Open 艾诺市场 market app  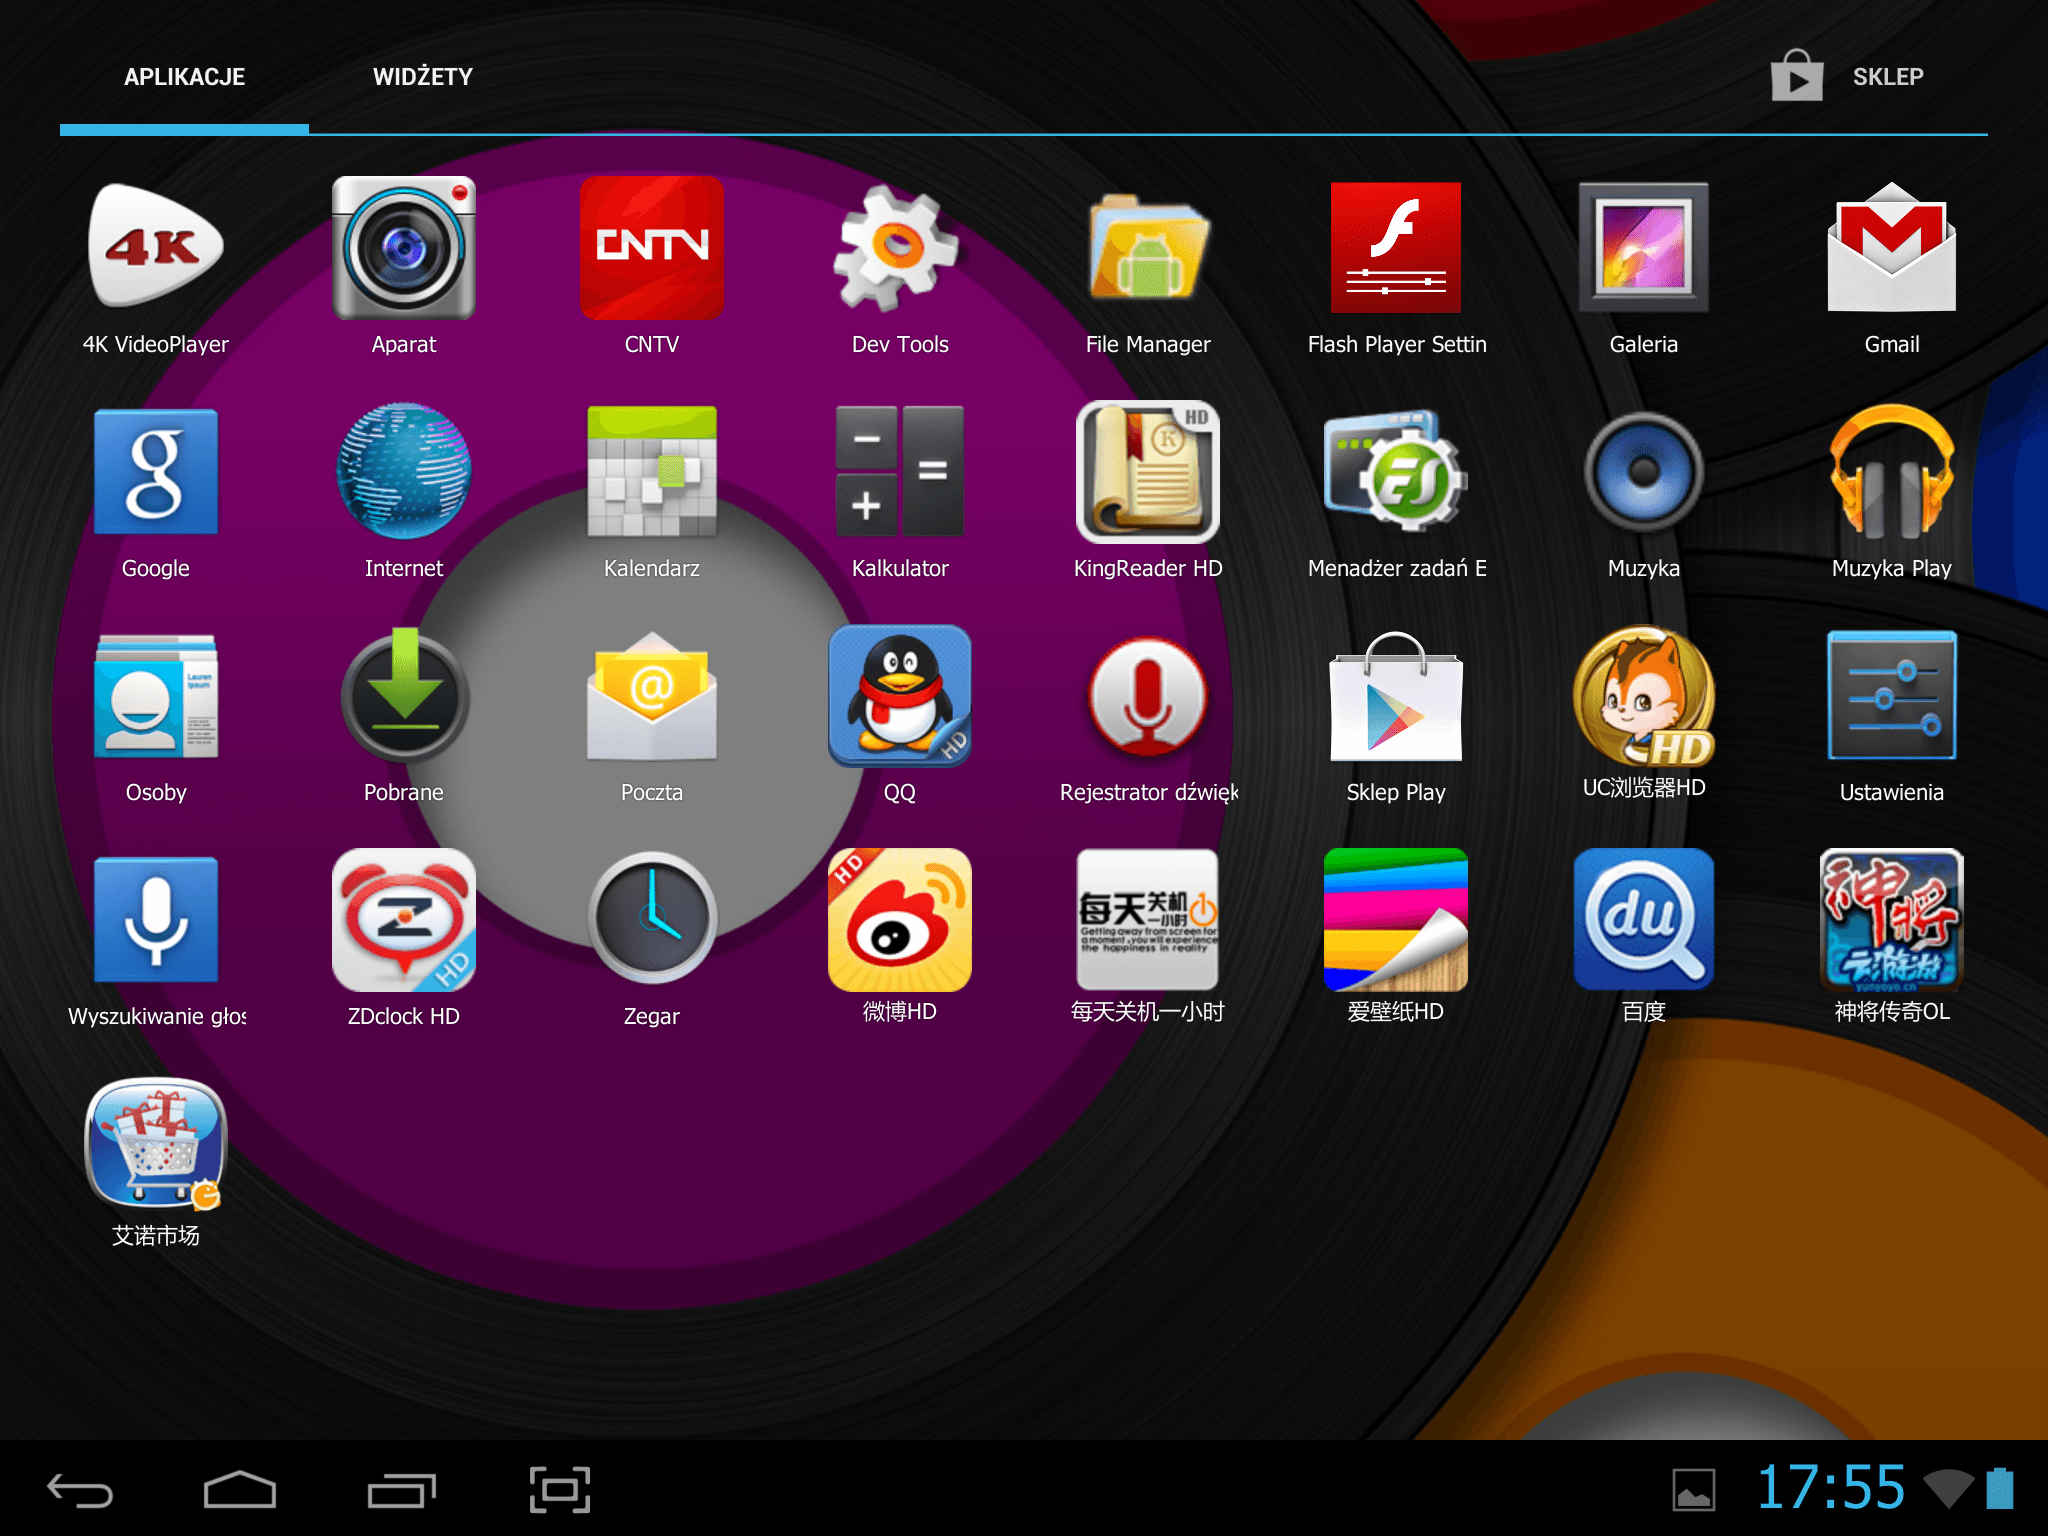[156, 1143]
